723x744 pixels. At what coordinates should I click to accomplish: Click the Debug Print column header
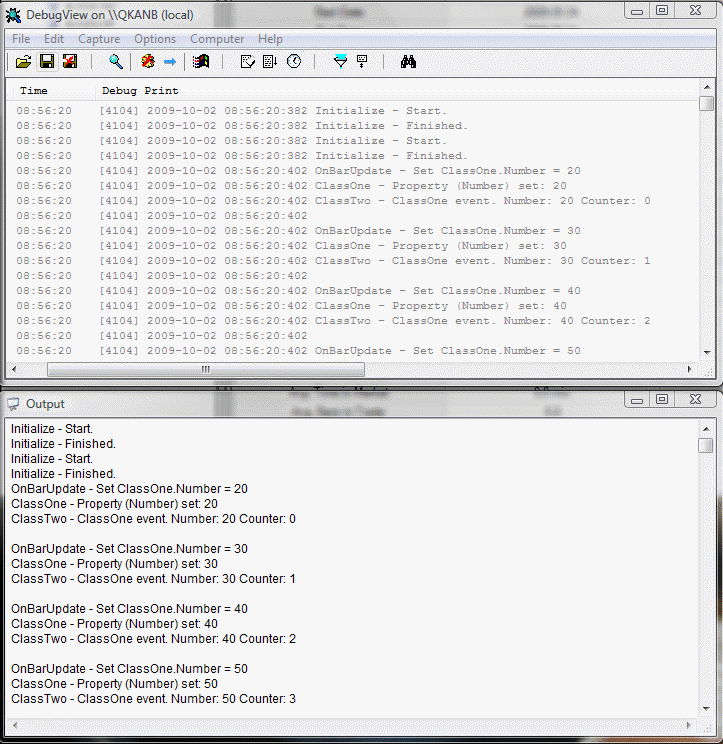pyautogui.click(x=398, y=91)
